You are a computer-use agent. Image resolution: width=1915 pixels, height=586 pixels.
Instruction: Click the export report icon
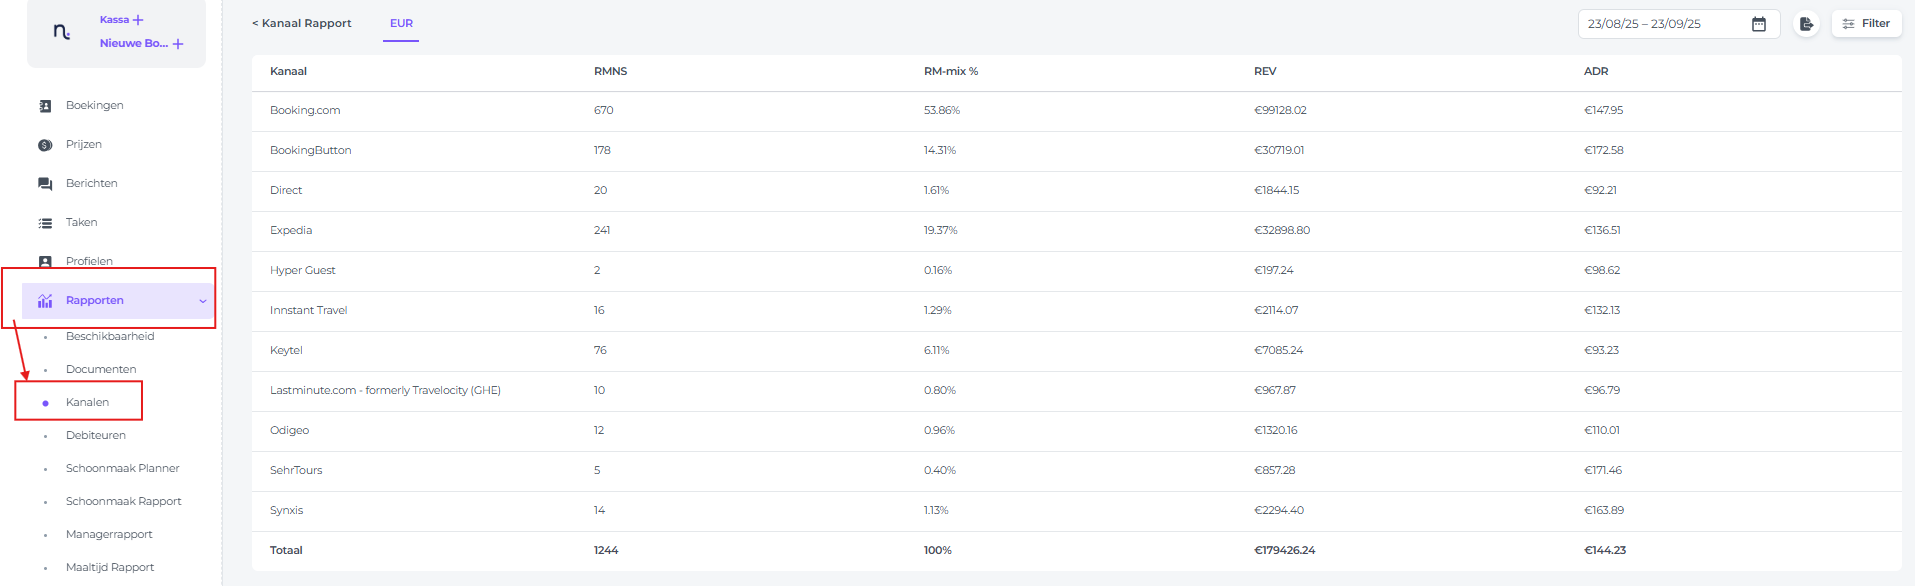[x=1806, y=24]
